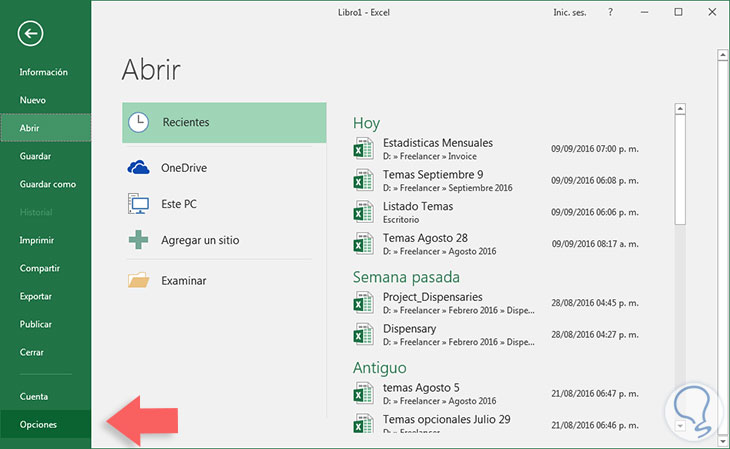Select Abrir in the sidebar
Image resolution: width=730 pixels, height=449 pixels.
click(46, 128)
